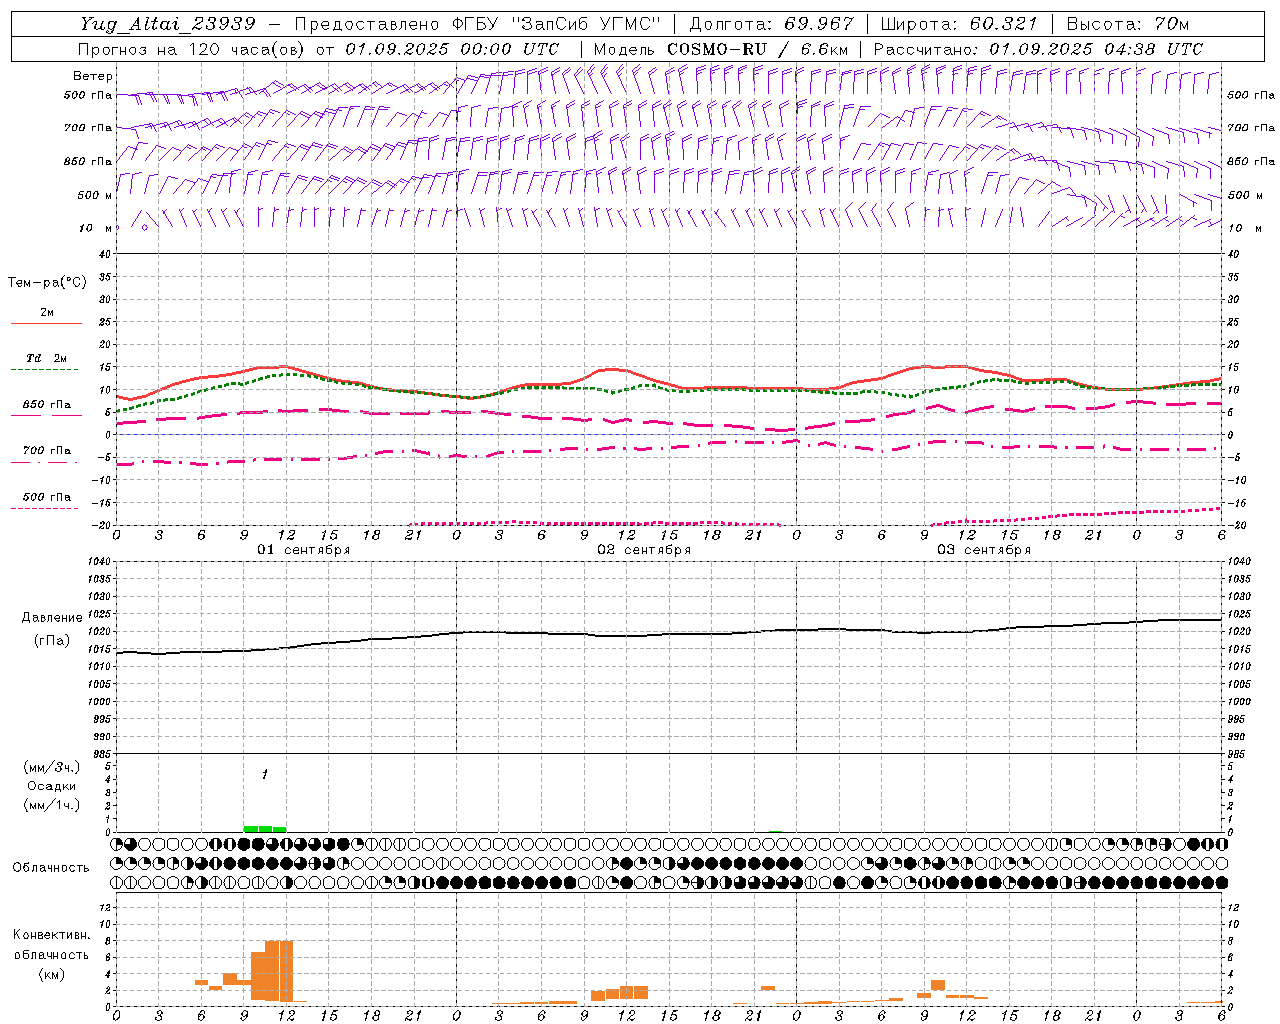Click the 01 сентября date label

click(x=304, y=550)
